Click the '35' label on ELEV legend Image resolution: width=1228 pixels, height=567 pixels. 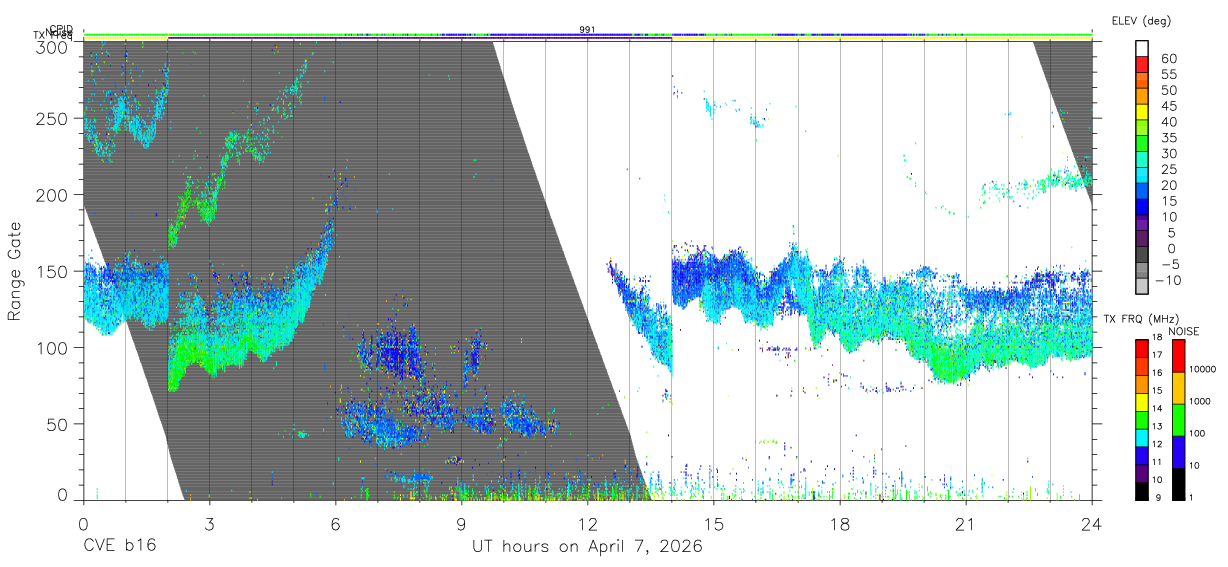click(x=1171, y=137)
